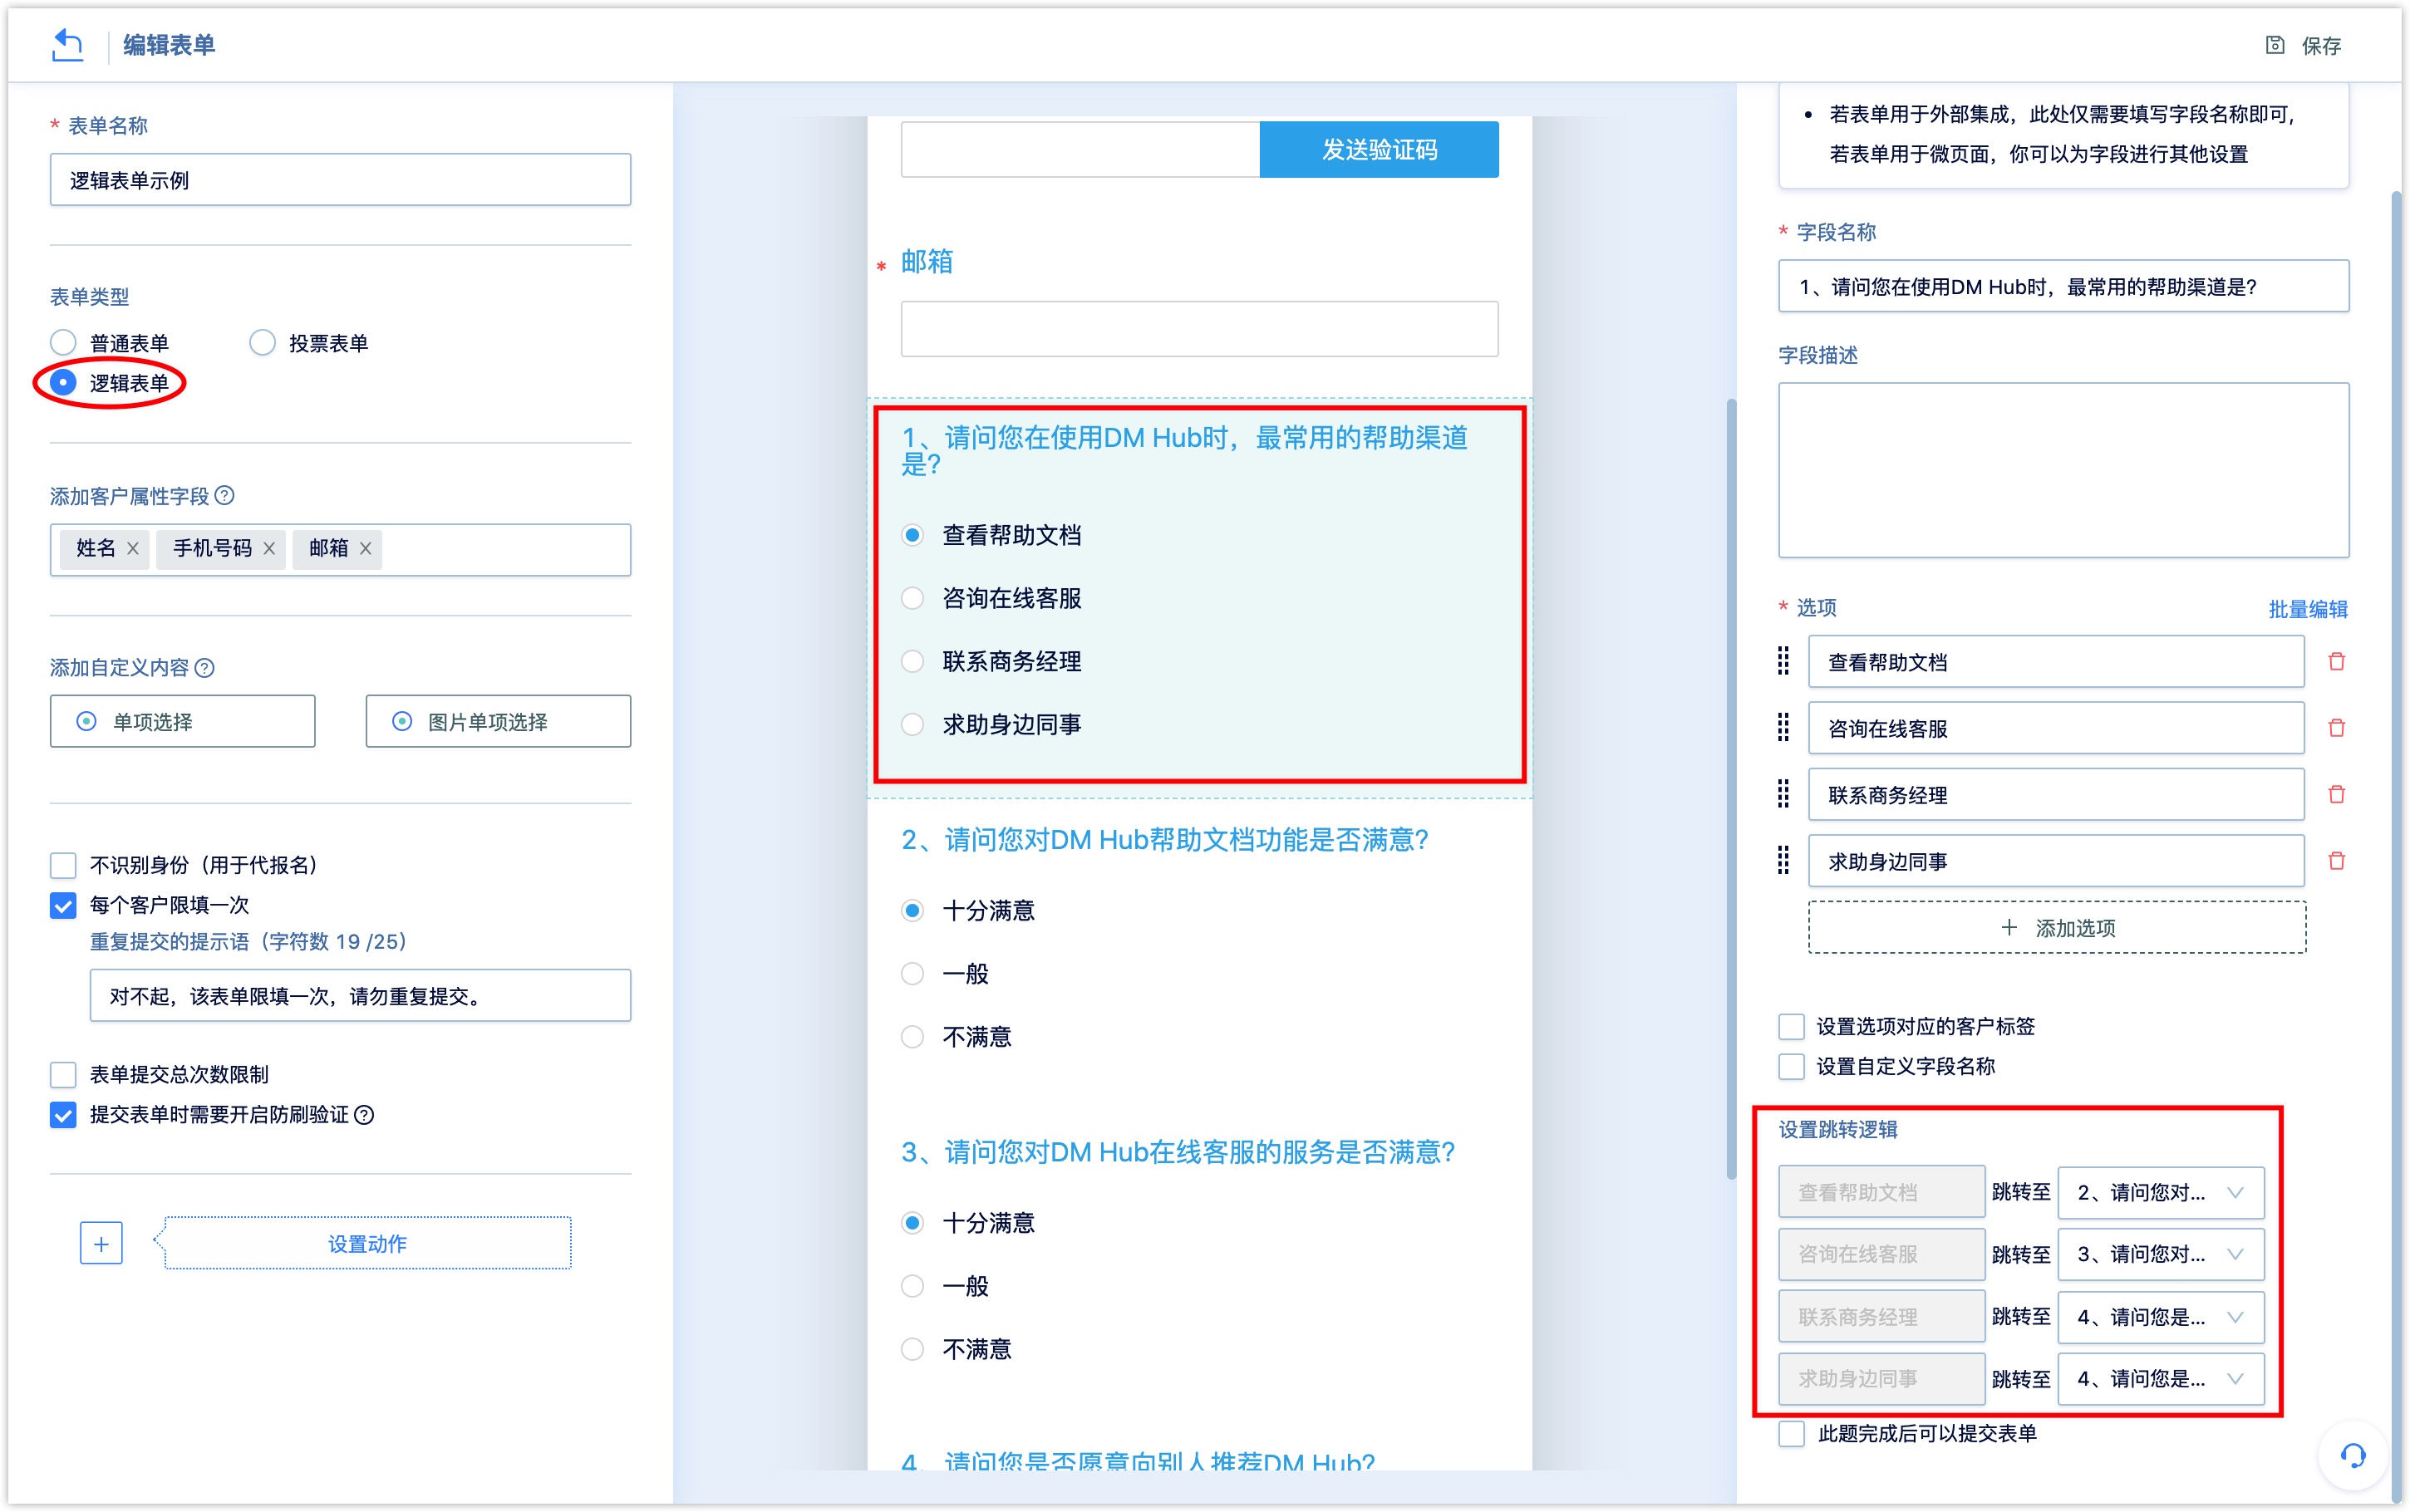The image size is (2410, 1512).
Task: Check 表单提交总次数限制
Action: click(63, 1075)
